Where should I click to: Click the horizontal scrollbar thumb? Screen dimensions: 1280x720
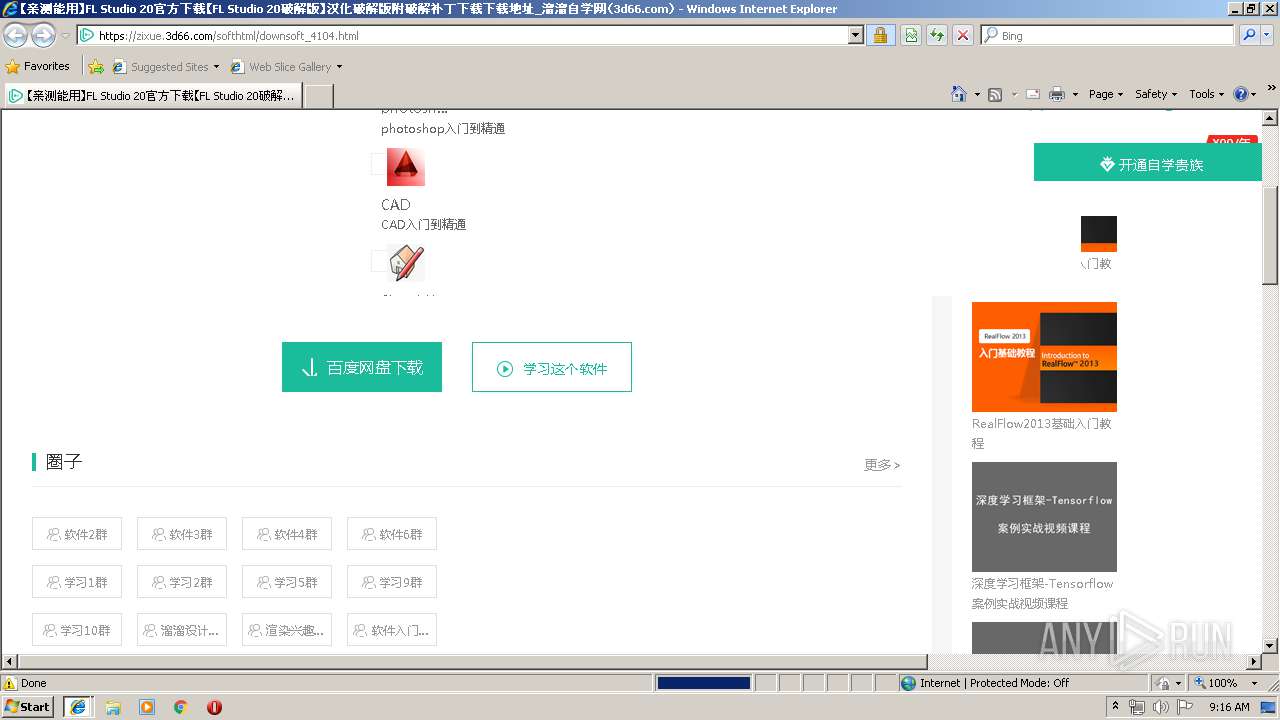pyautogui.click(x=473, y=661)
